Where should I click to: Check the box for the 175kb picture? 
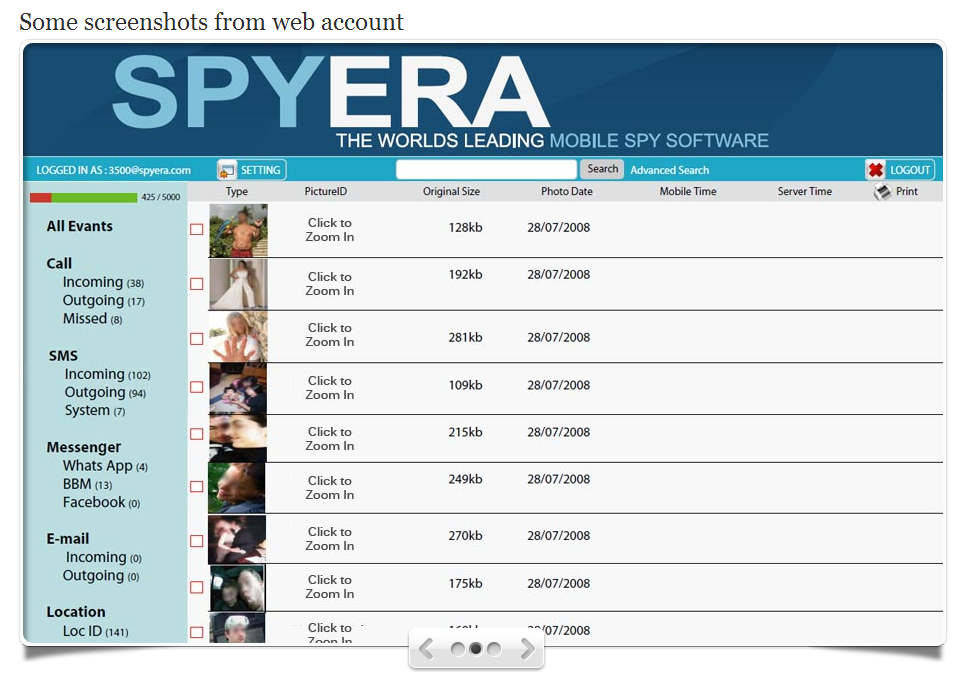[197, 587]
